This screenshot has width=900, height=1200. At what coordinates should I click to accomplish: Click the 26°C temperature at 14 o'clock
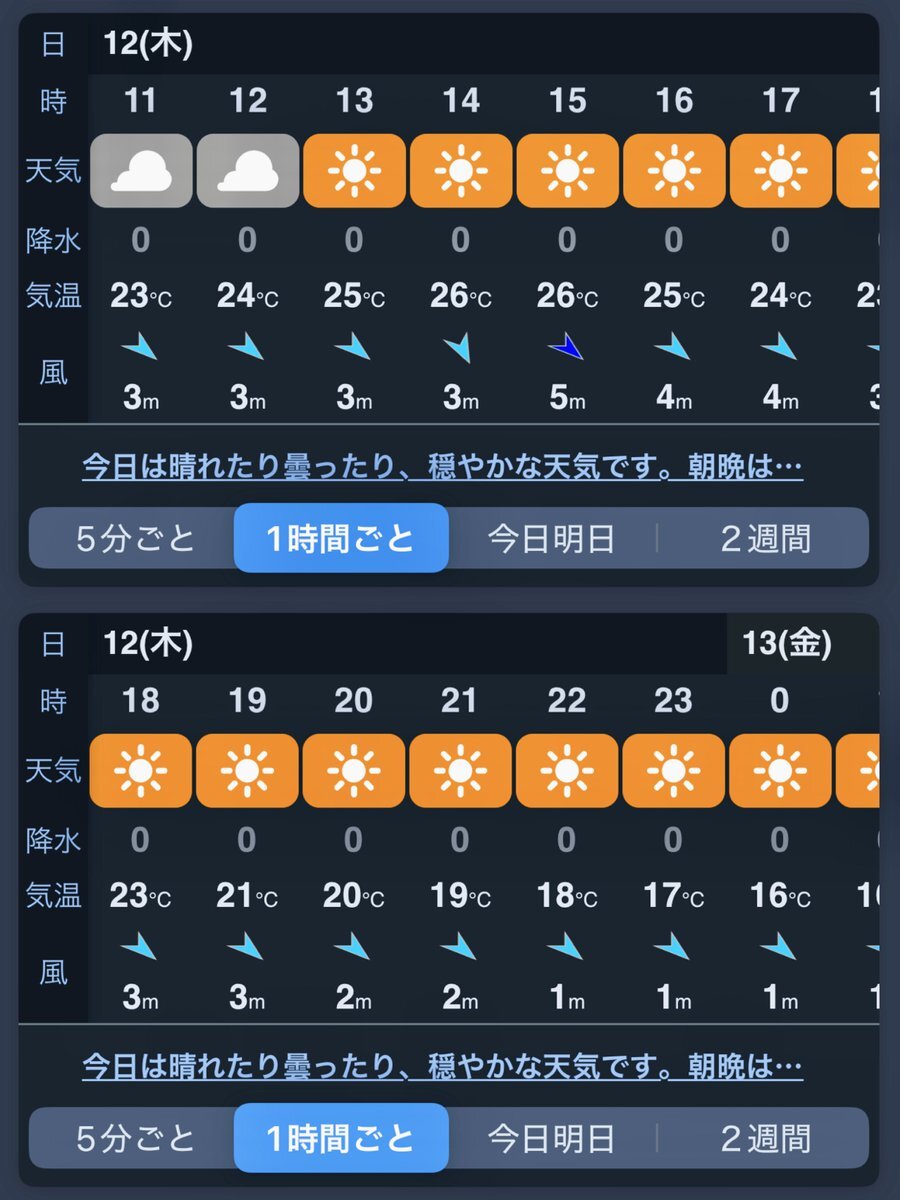[460, 296]
